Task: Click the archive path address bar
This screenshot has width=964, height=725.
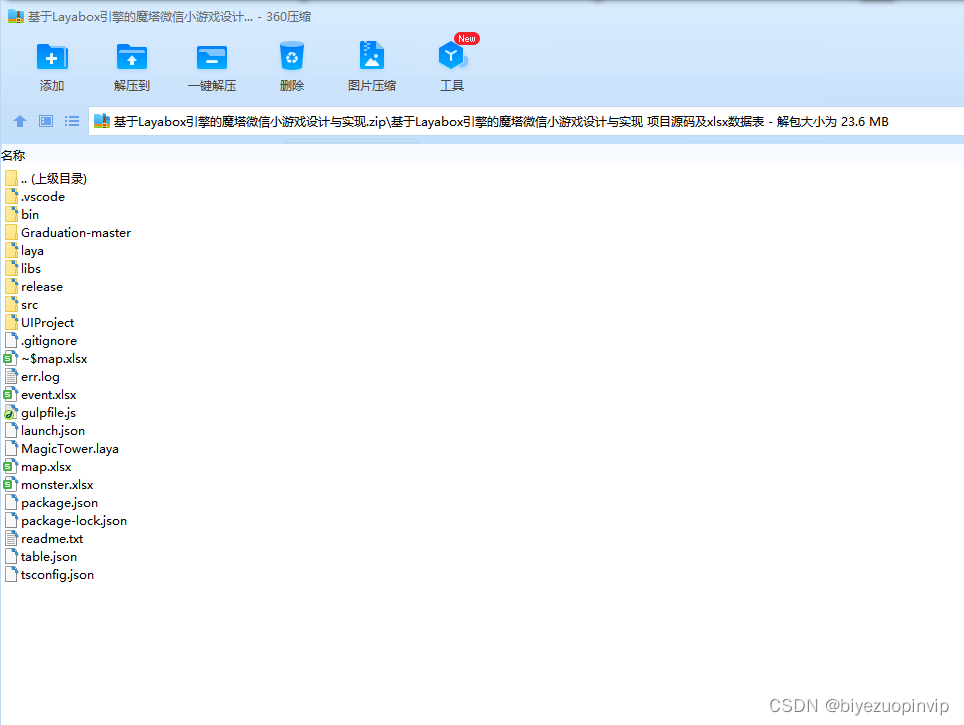Action: tap(526, 122)
